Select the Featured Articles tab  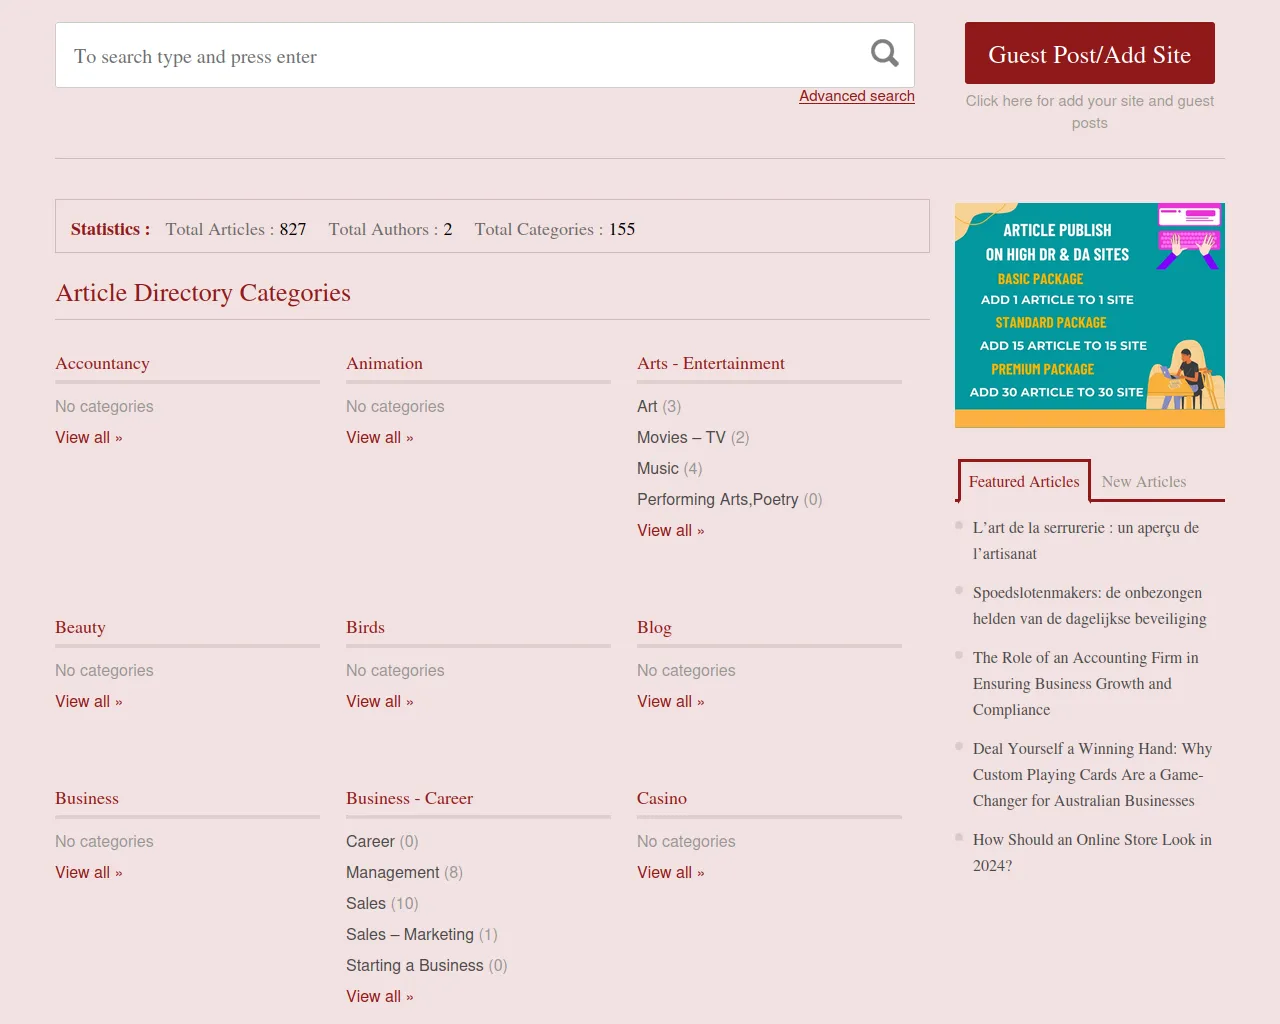[1023, 482]
